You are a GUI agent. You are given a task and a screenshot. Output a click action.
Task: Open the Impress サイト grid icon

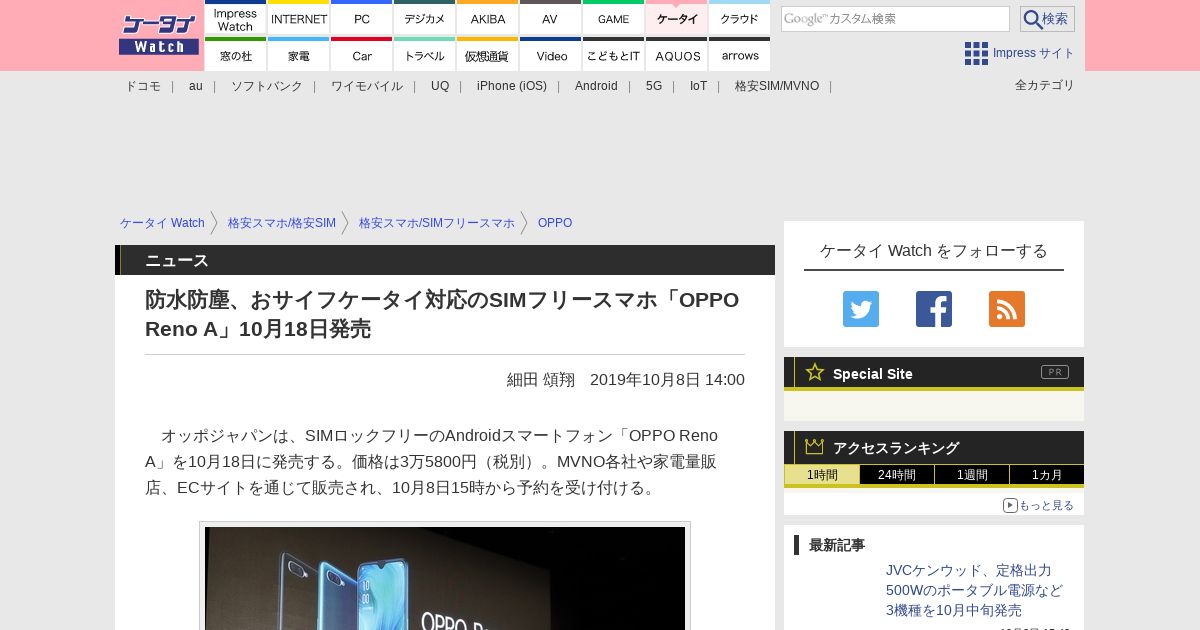(976, 53)
